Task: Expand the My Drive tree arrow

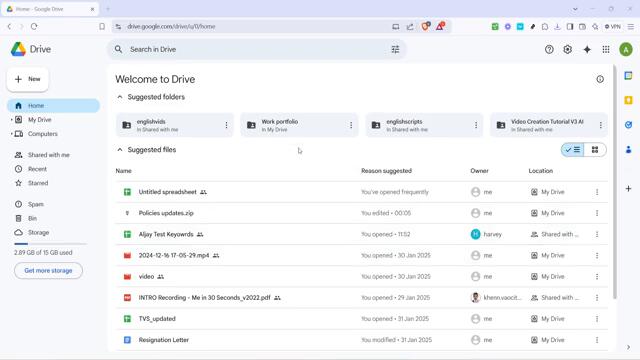Action: pyautogui.click(x=11, y=120)
